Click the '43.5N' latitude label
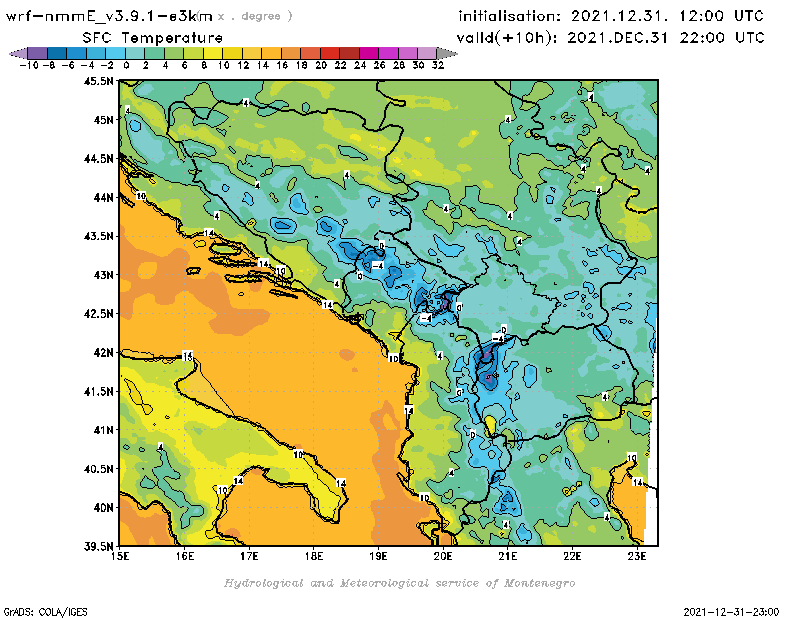The image size is (800, 618). tap(98, 236)
